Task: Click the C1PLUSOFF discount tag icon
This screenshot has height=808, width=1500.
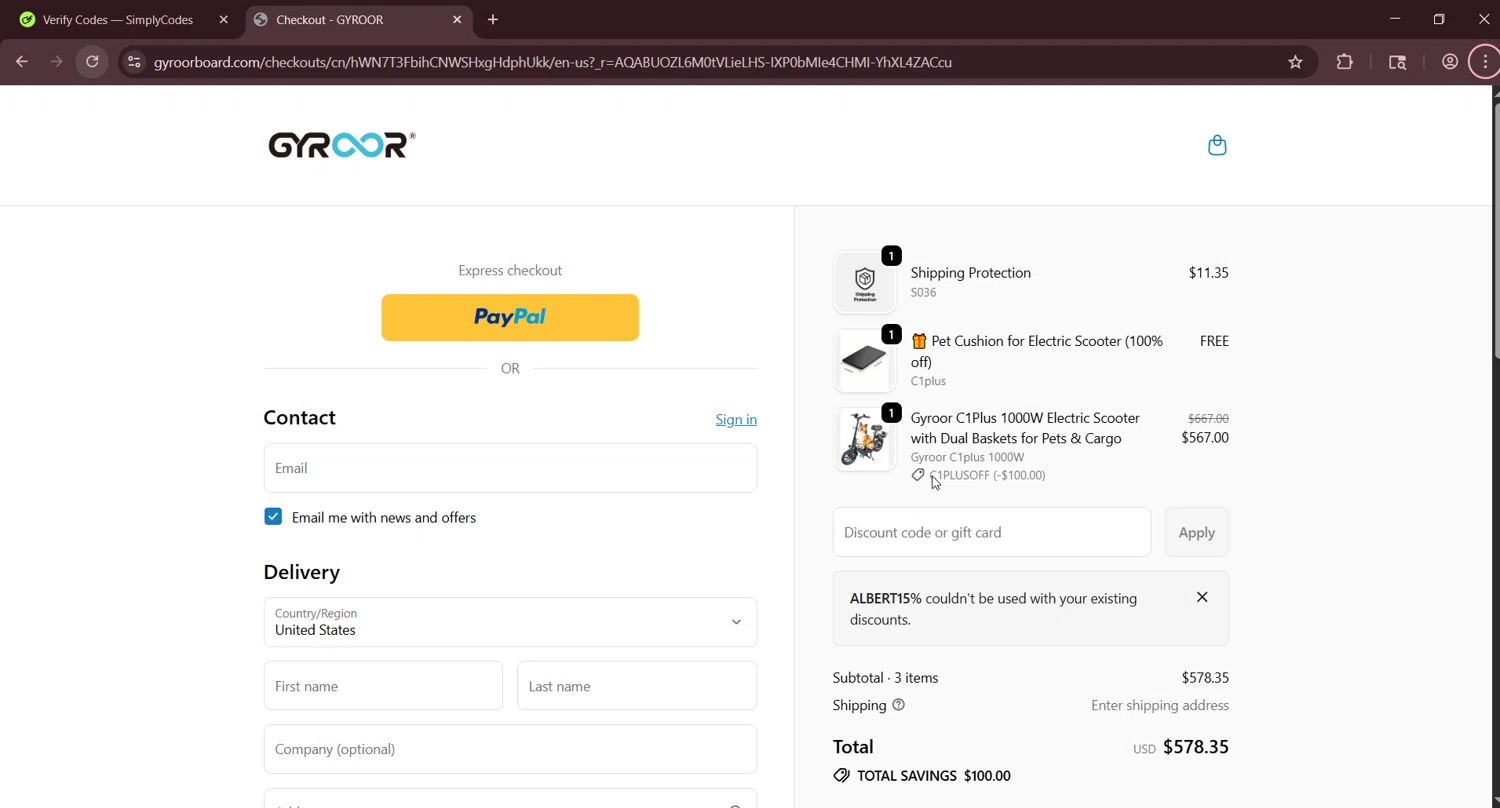Action: 918,475
